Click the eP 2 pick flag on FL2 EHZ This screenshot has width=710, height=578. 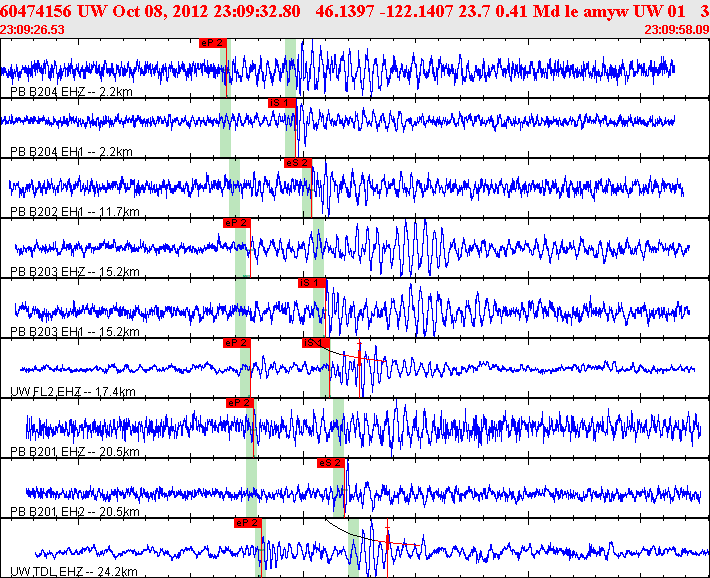(237, 343)
